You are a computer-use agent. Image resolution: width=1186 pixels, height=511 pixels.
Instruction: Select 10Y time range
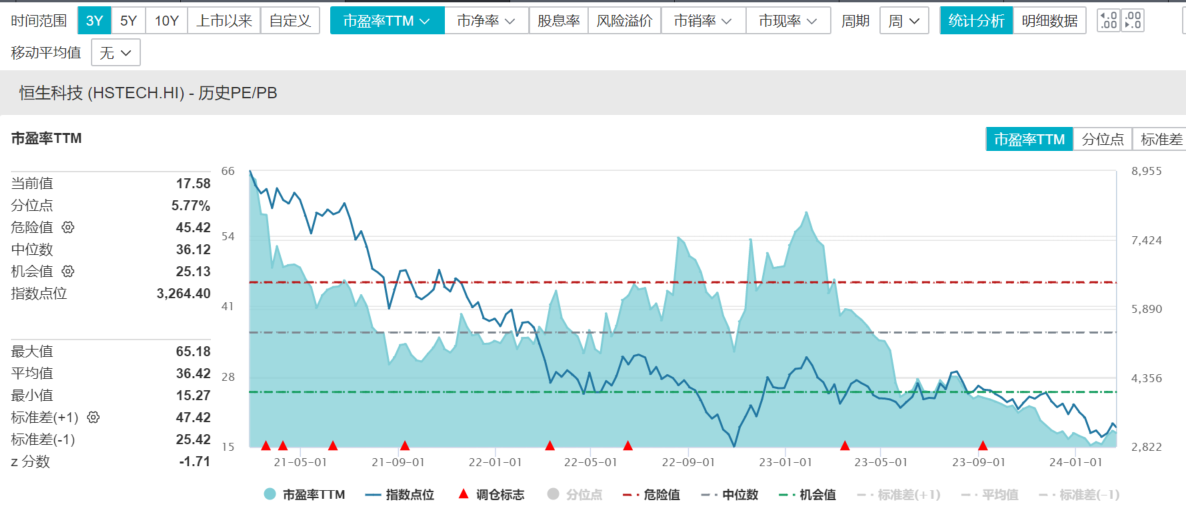click(166, 20)
